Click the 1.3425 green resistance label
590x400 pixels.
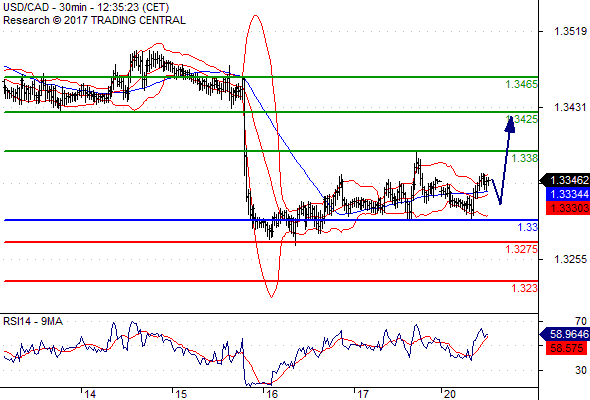click(522, 119)
